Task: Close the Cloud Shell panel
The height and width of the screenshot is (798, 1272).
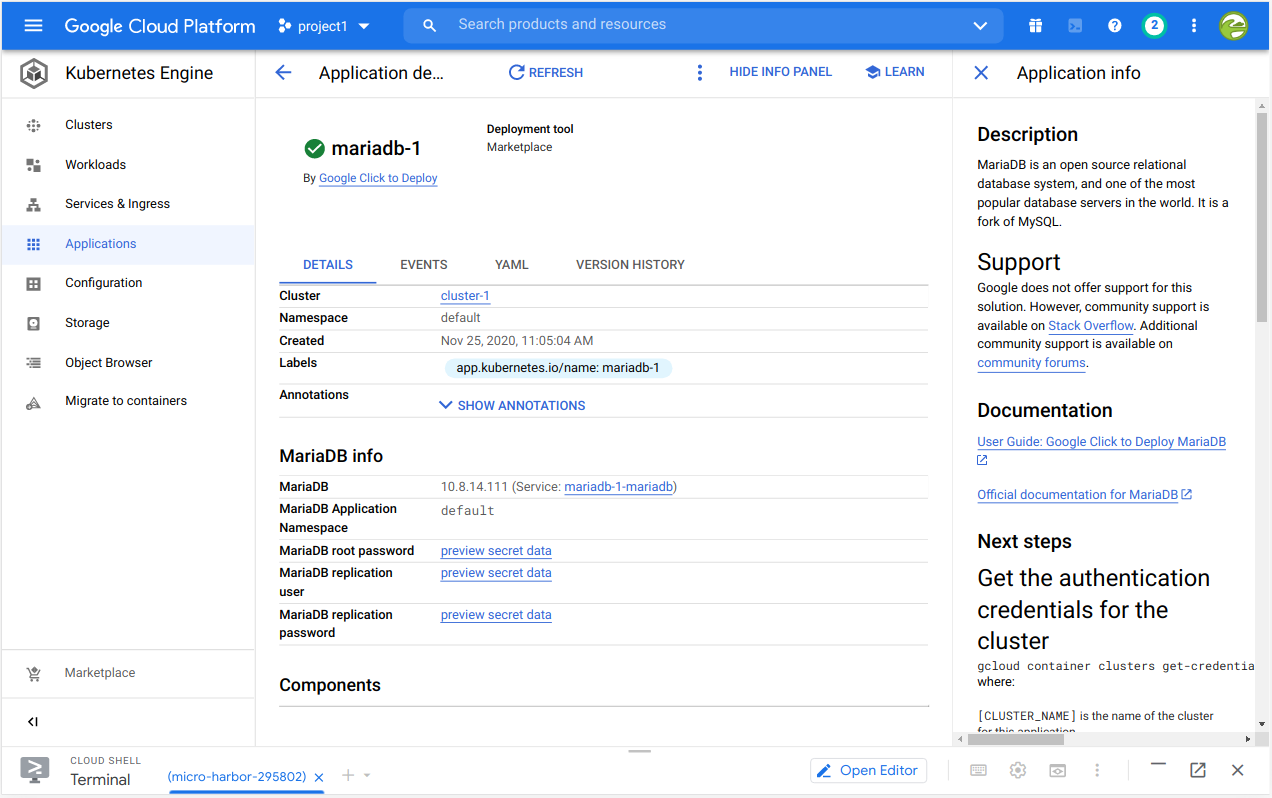Action: pyautogui.click(x=1238, y=770)
